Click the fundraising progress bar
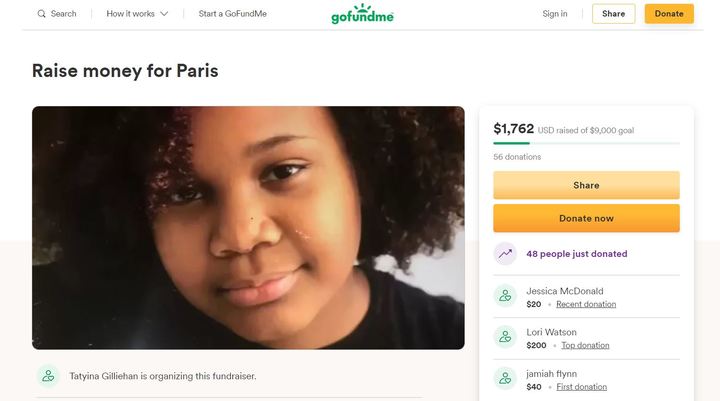This screenshot has height=401, width=720. pyautogui.click(x=586, y=144)
